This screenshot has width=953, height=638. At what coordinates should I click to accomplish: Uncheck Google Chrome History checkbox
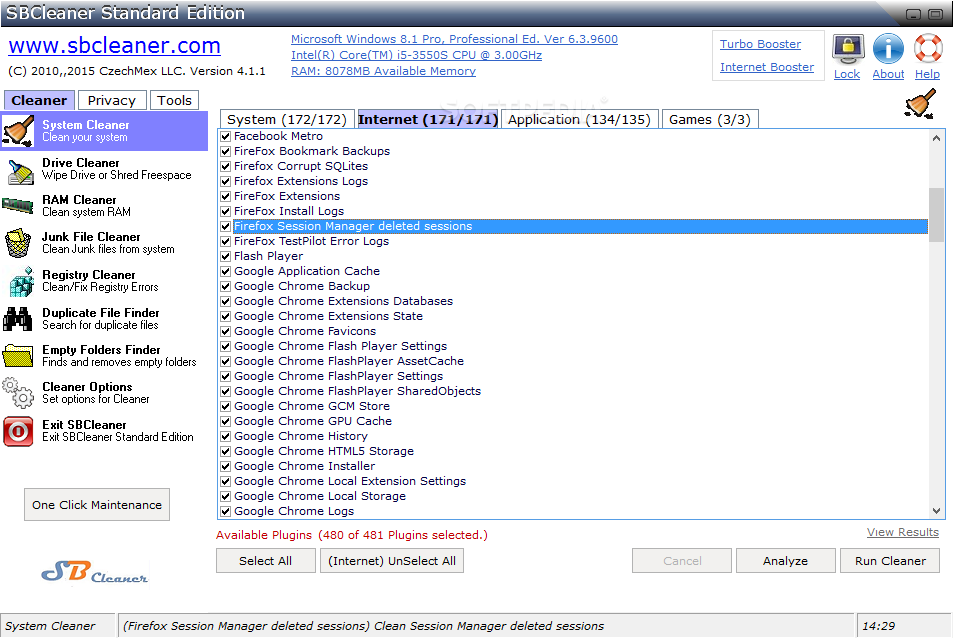click(225, 436)
